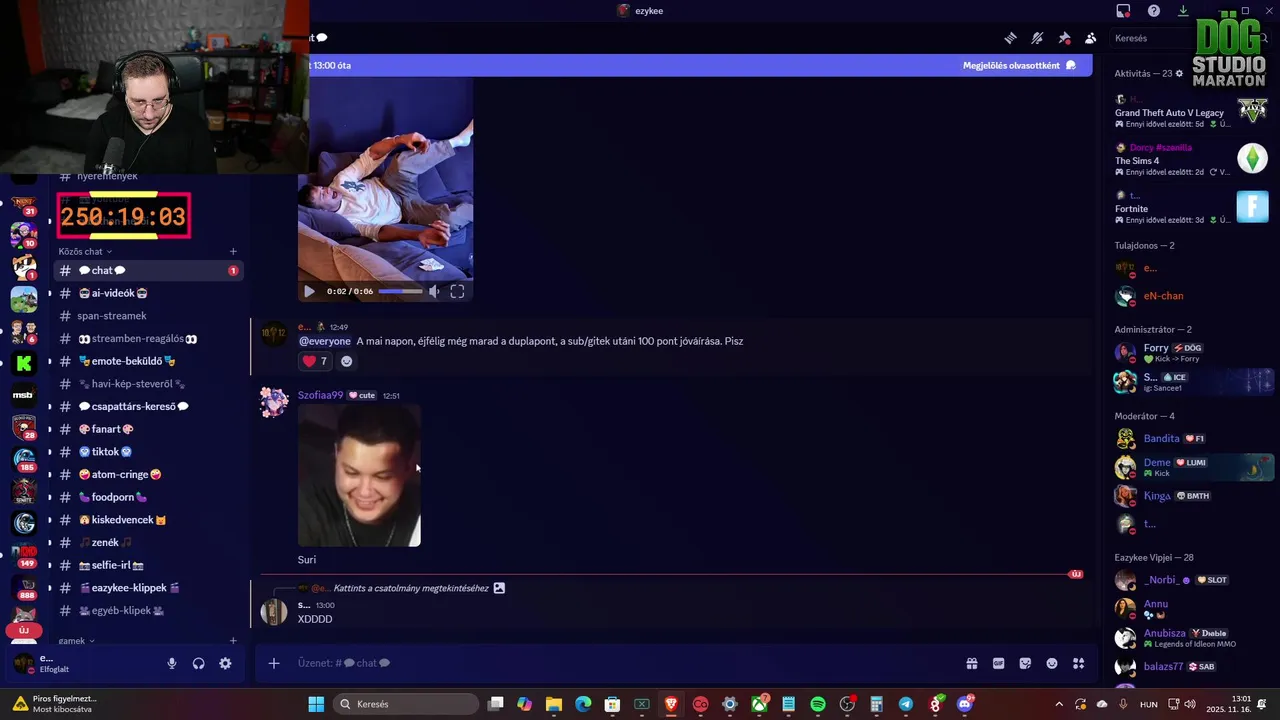Click the Windows Start button
The width and height of the screenshot is (1280, 720).
click(x=316, y=704)
